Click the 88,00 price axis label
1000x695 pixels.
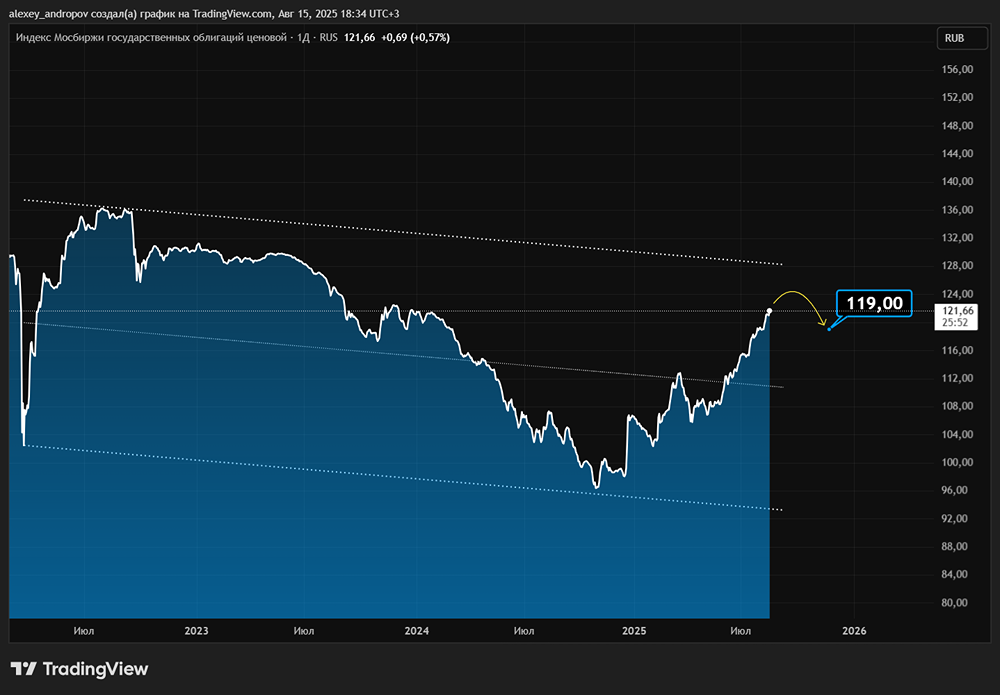tap(957, 546)
